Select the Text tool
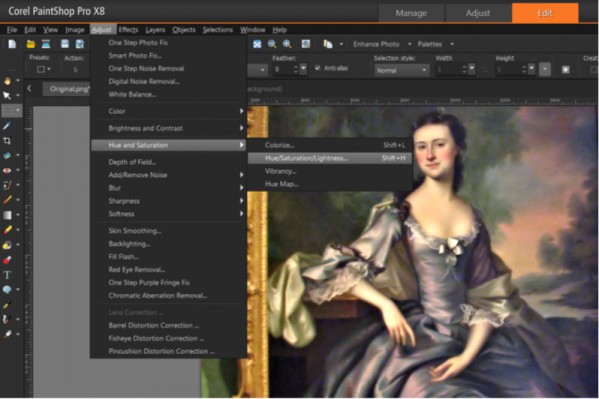The height and width of the screenshot is (399, 599). pyautogui.click(x=7, y=275)
